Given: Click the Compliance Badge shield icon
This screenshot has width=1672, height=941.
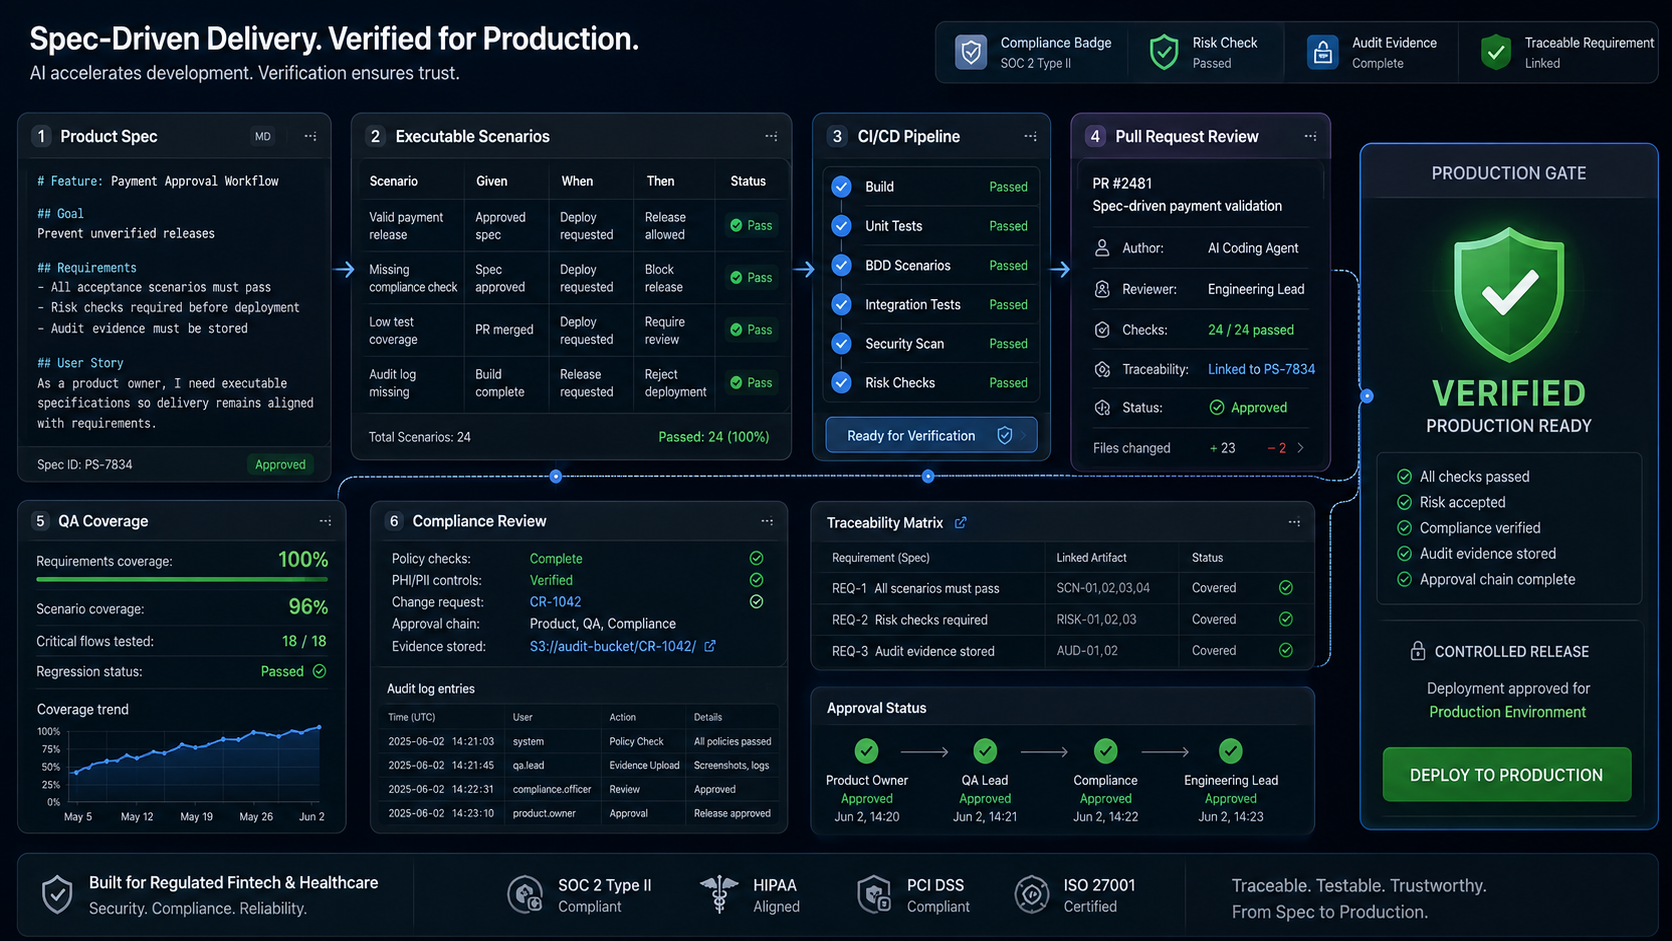Looking at the screenshot, I should [x=970, y=52].
